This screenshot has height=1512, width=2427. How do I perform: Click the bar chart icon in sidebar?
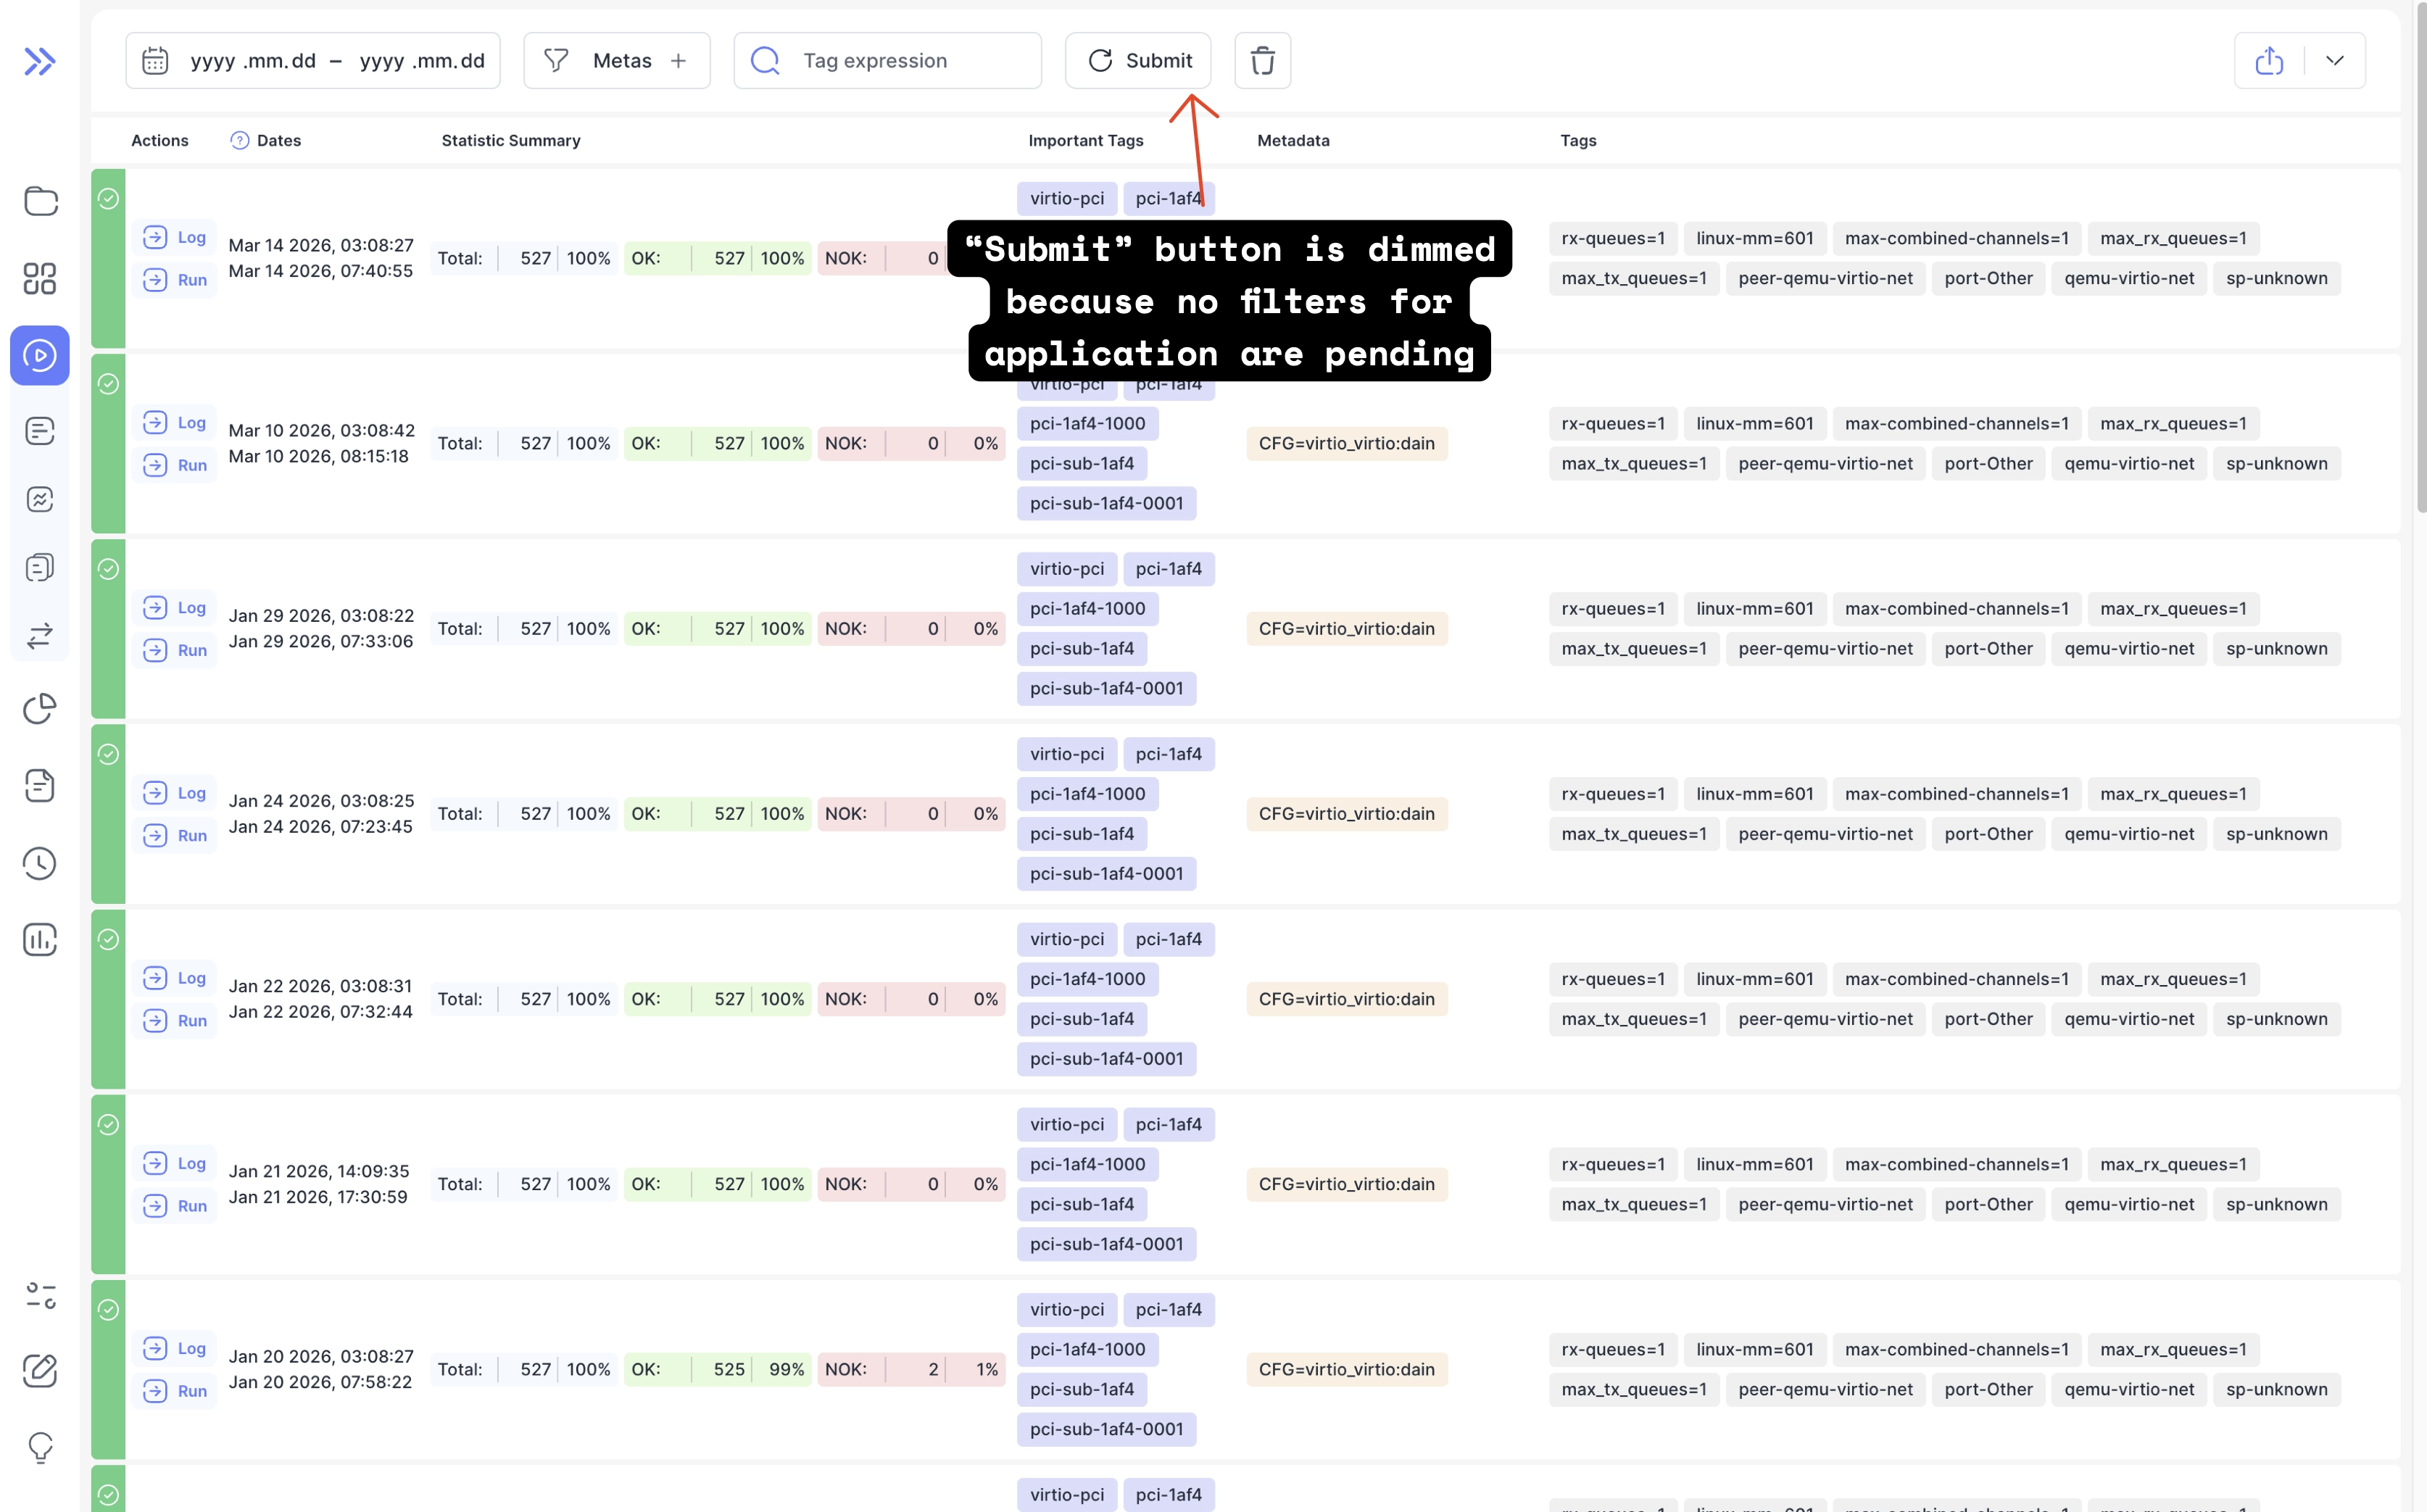[x=40, y=939]
